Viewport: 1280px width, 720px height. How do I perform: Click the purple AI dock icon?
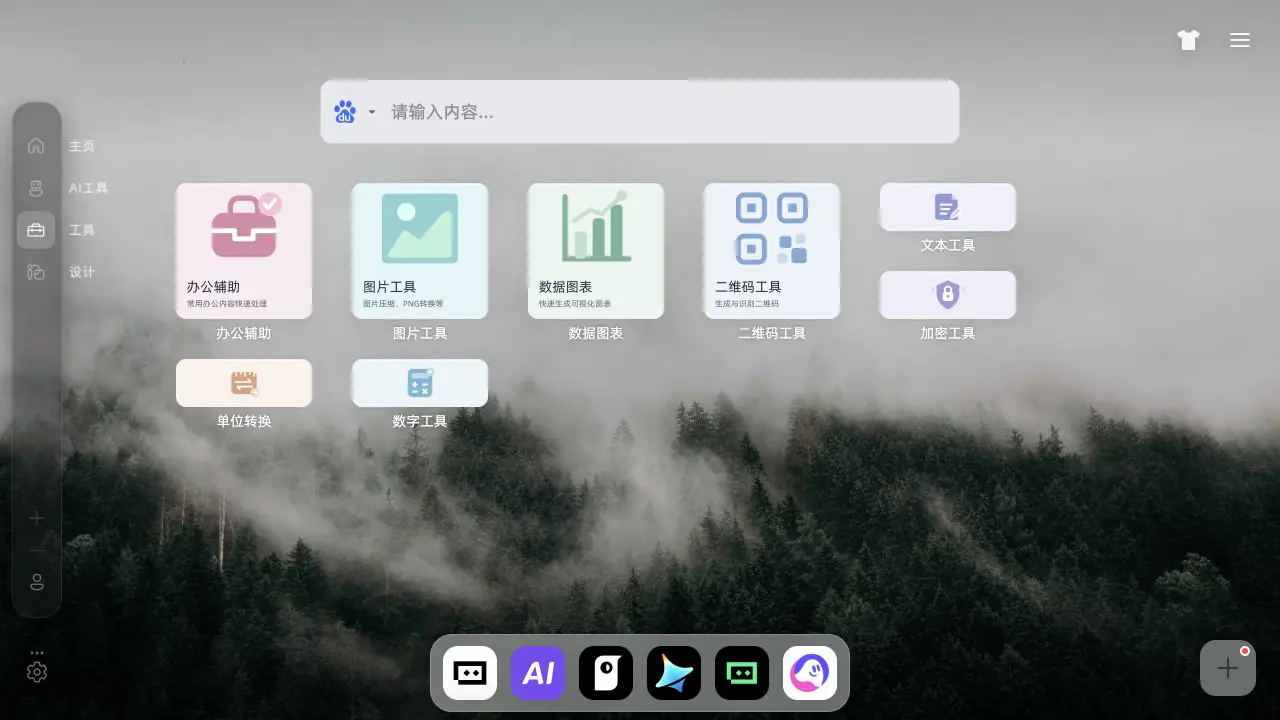pos(538,673)
